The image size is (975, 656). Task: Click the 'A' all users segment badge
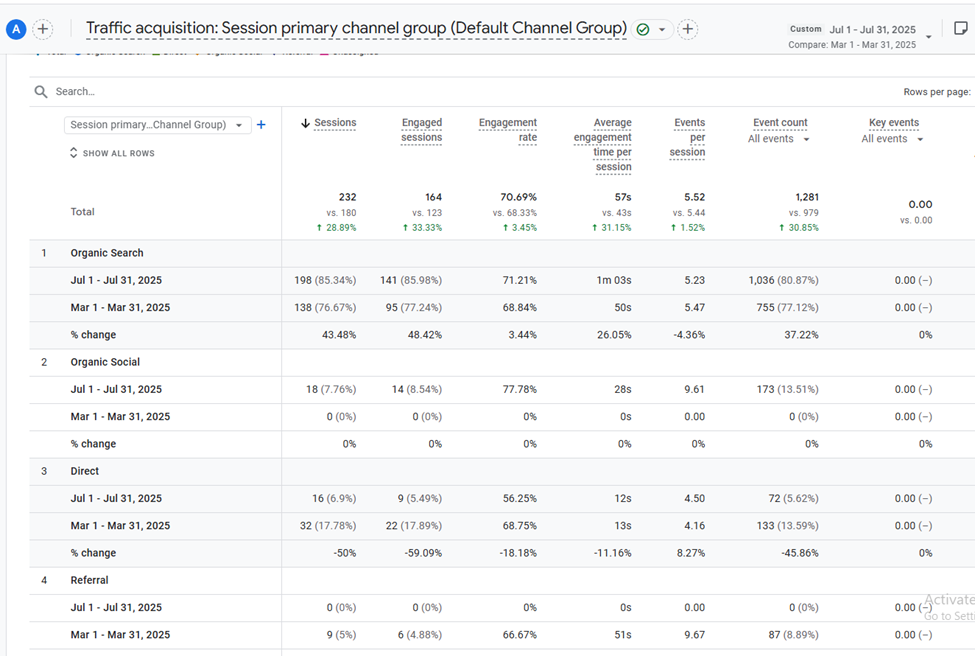click(16, 29)
